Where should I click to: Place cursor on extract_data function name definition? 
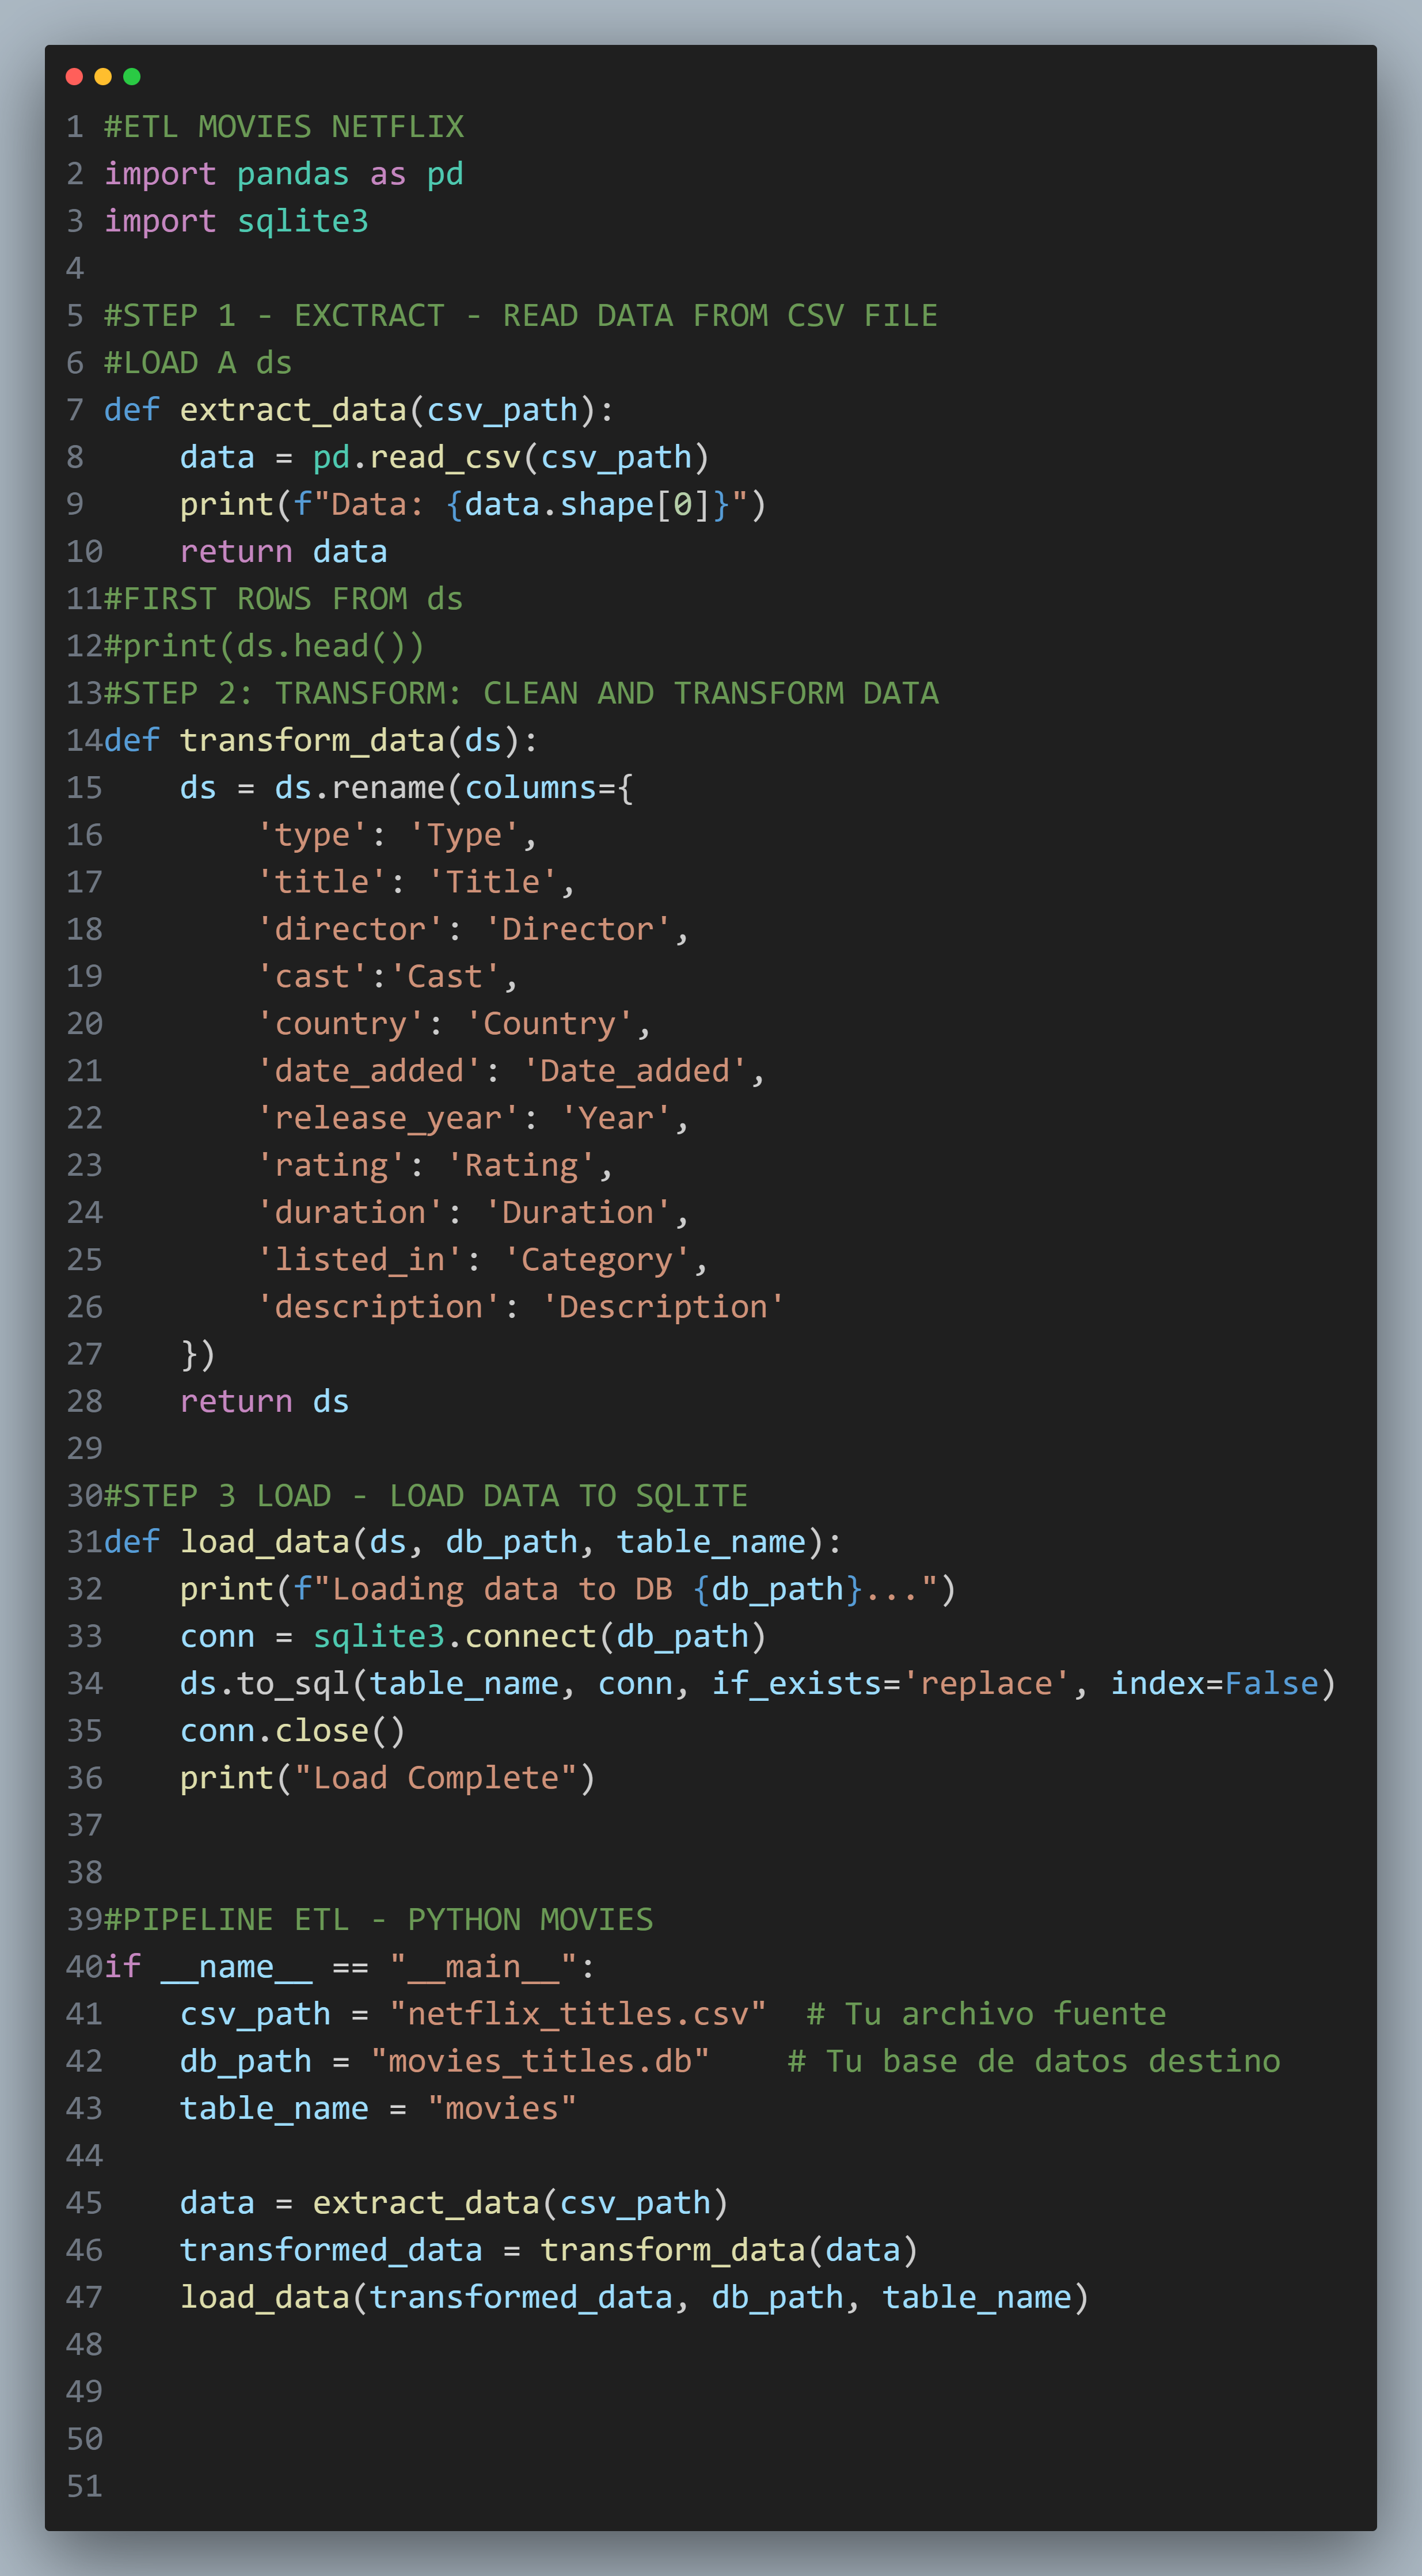point(294,410)
